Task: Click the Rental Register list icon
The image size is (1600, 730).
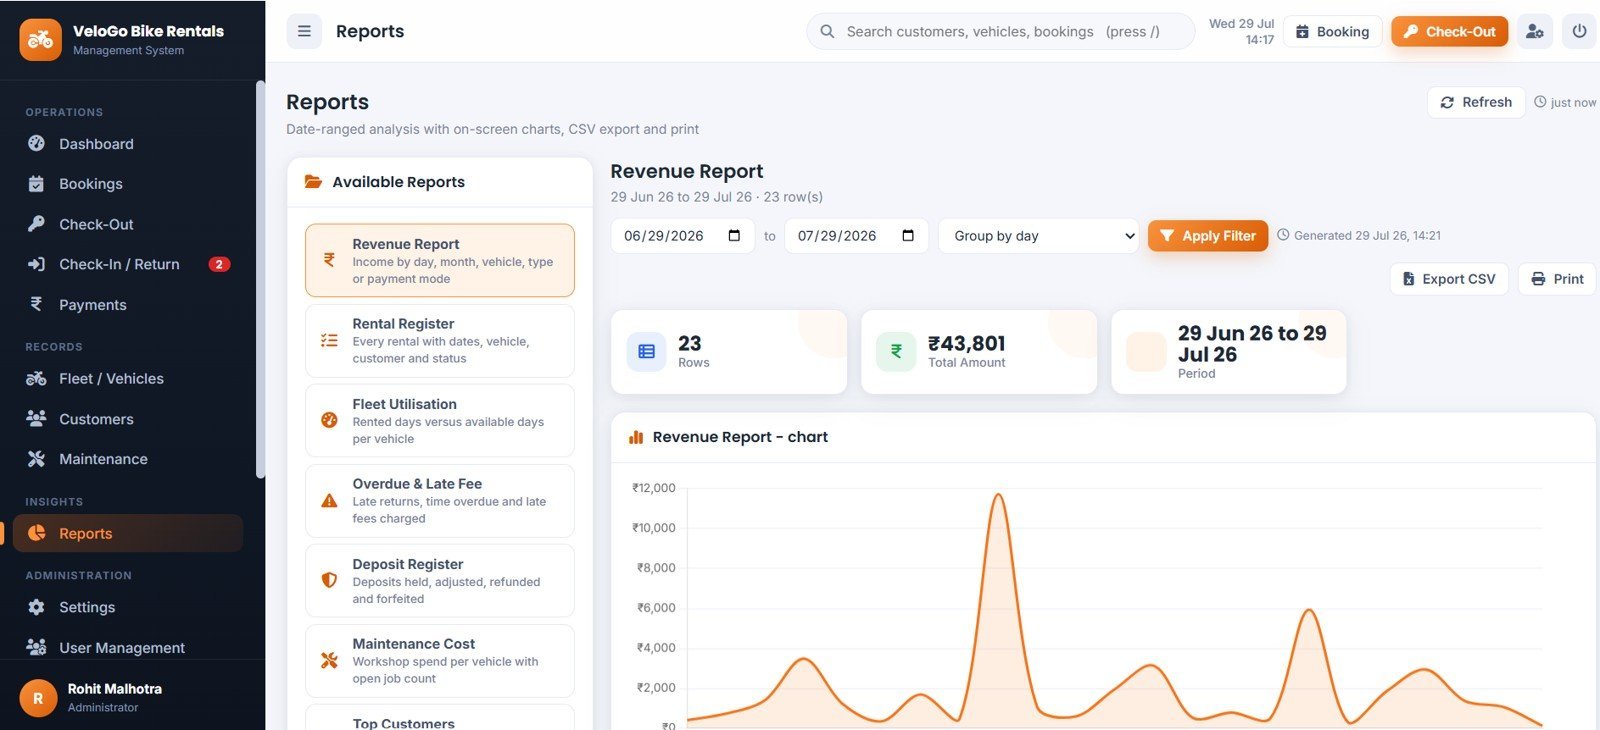Action: click(329, 340)
